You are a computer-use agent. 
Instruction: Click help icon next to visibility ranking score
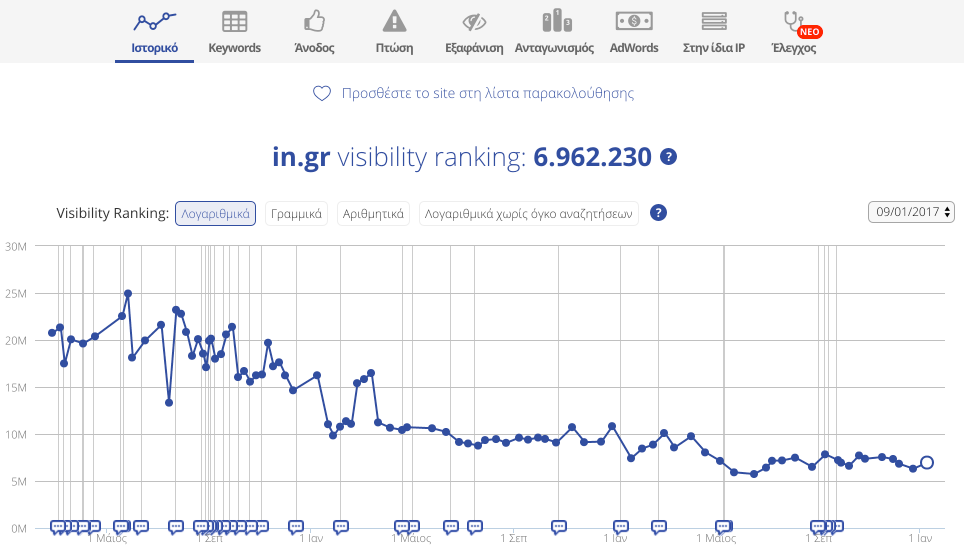tap(669, 157)
